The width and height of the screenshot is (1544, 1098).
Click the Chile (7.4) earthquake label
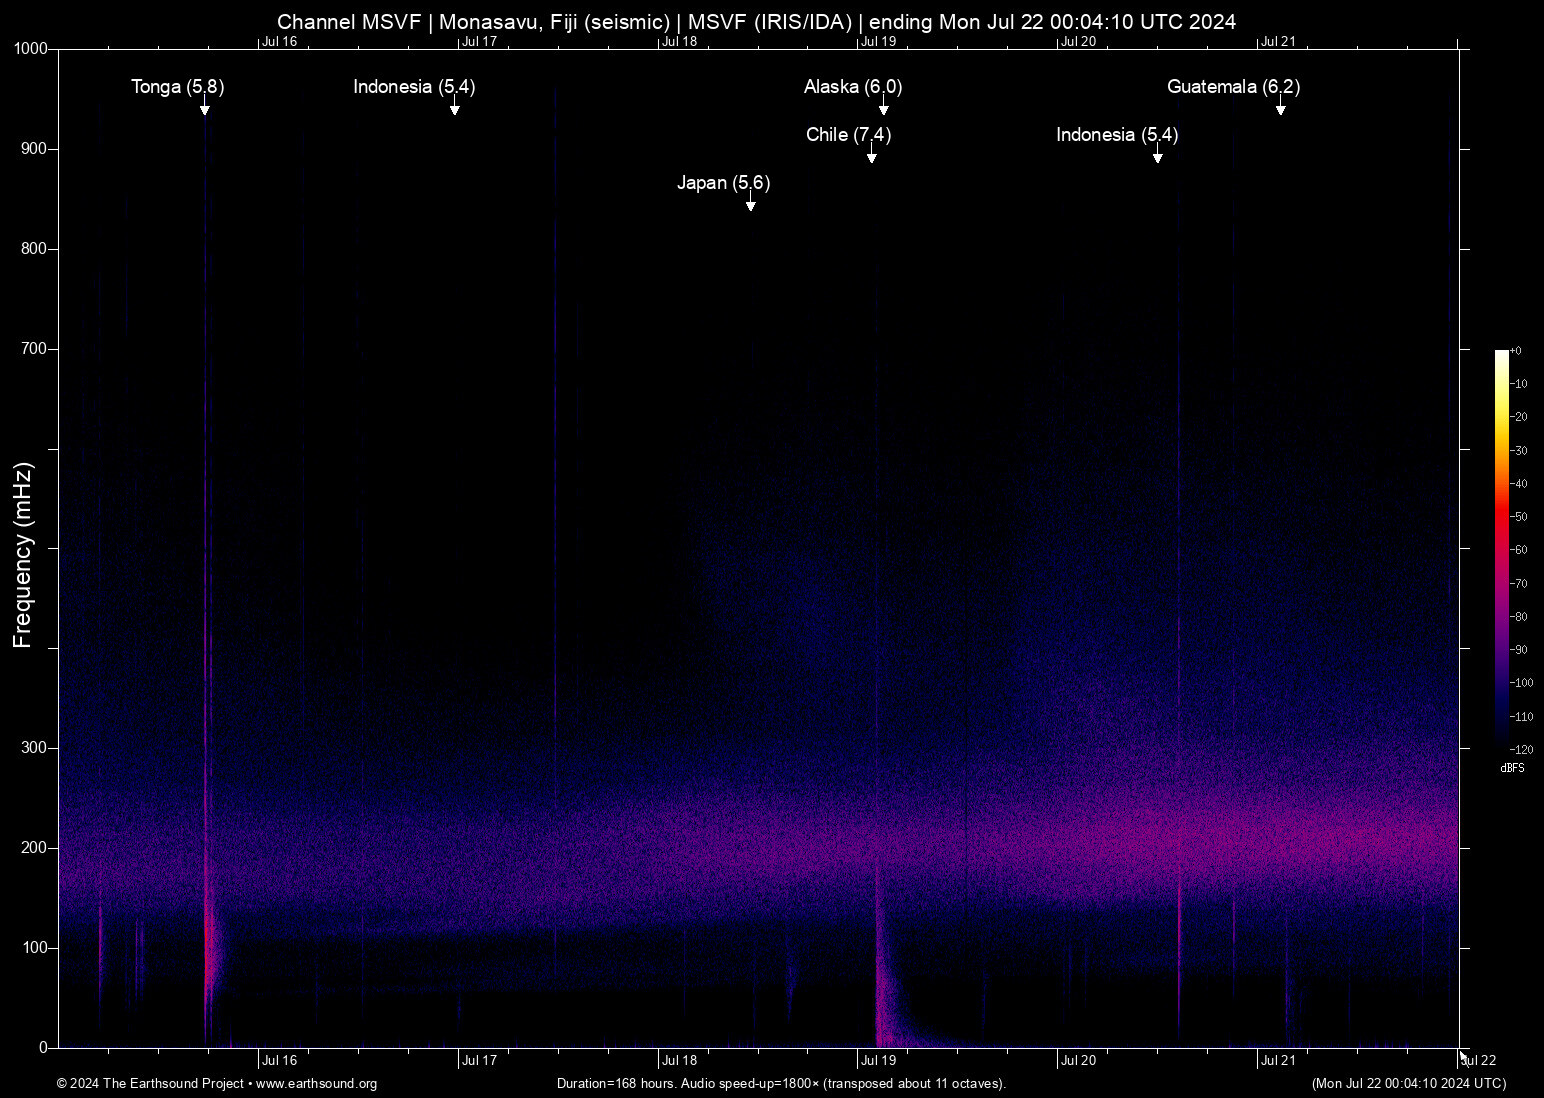click(x=848, y=135)
